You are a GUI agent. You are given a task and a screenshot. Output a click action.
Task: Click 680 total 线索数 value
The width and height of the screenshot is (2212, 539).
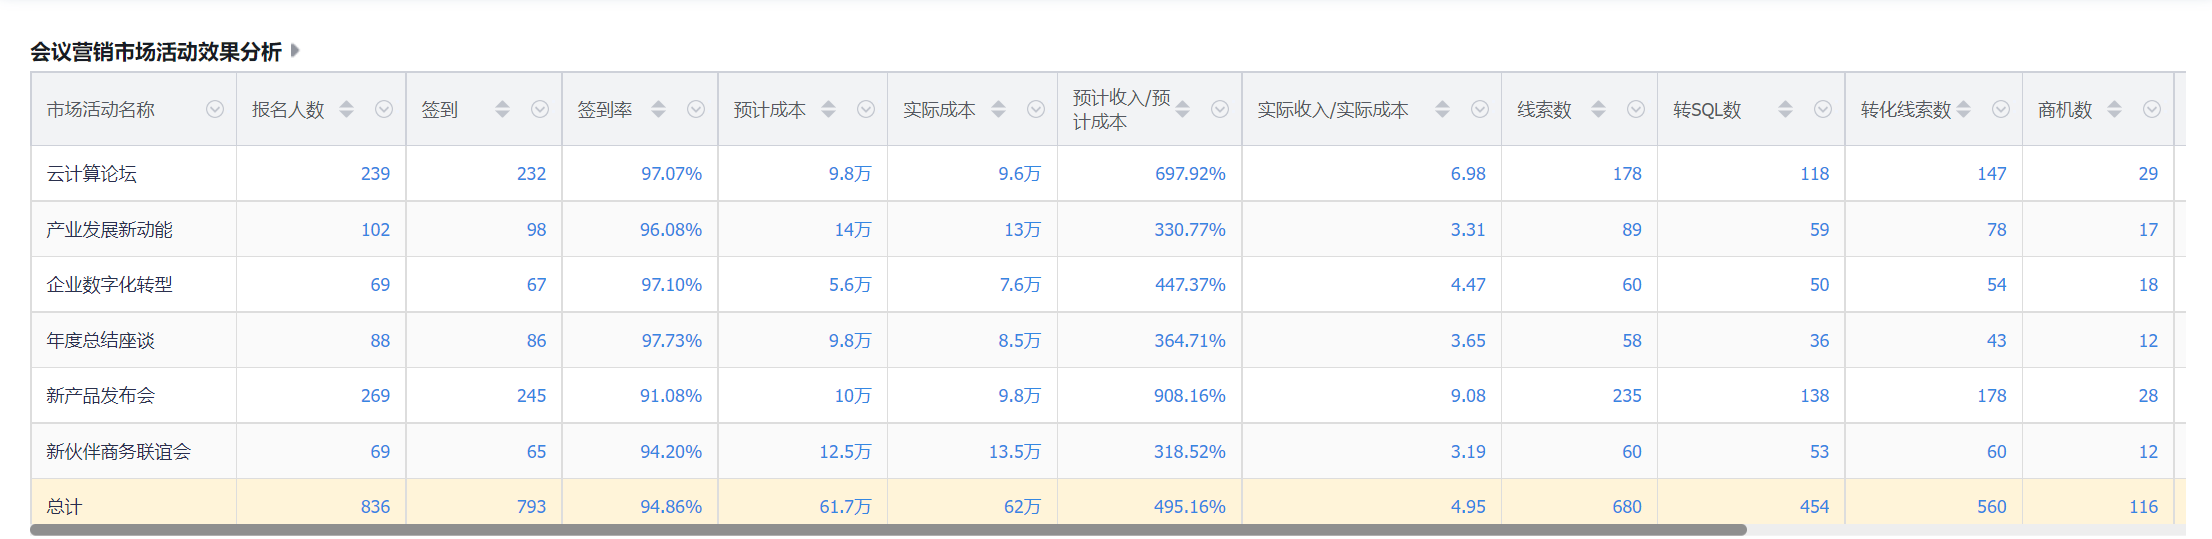[x=1627, y=507]
